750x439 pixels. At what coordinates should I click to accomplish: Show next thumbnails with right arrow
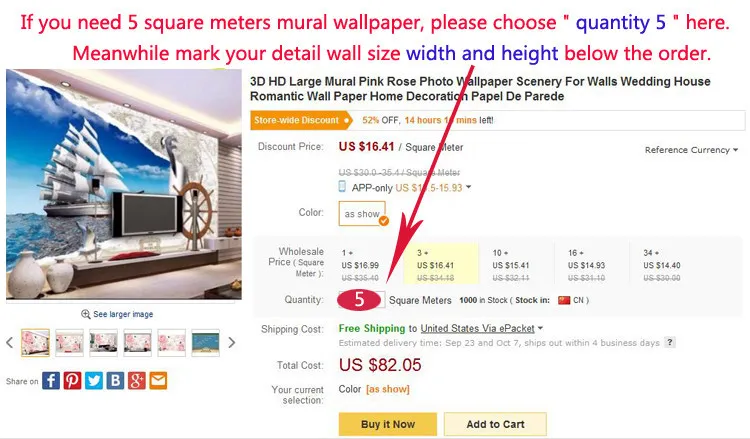(x=232, y=343)
